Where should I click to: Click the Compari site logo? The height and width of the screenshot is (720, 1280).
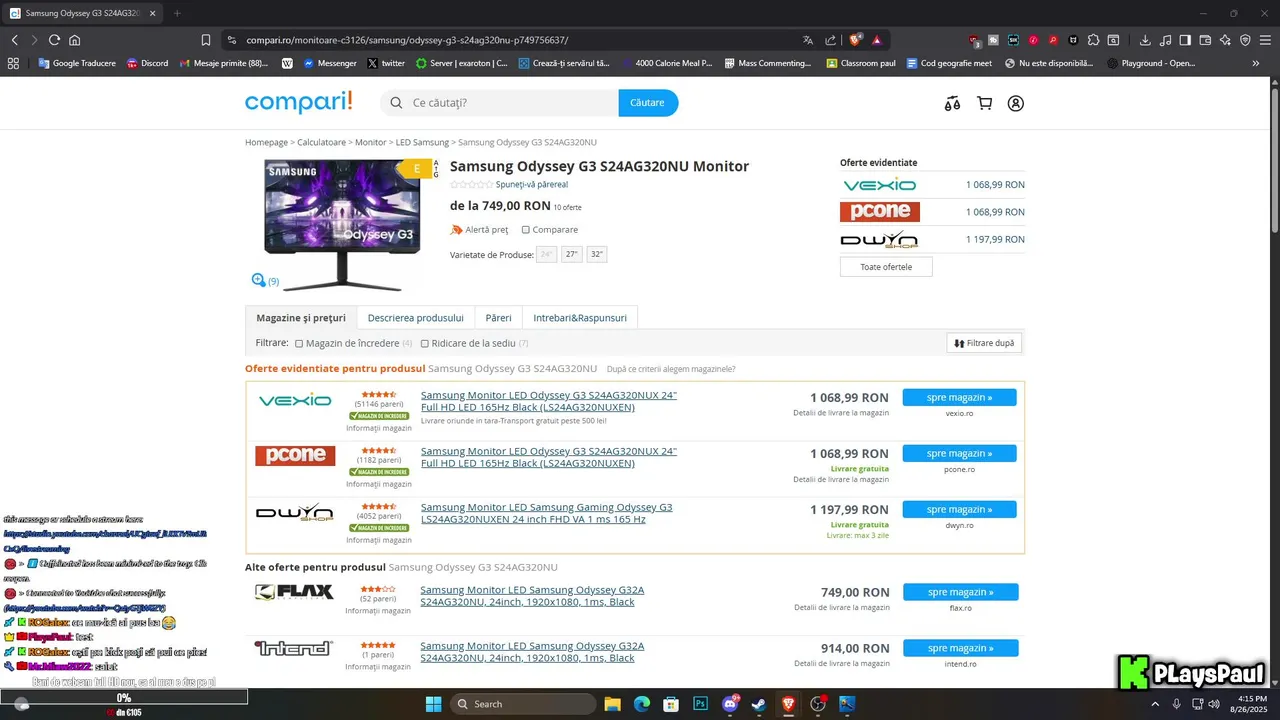(299, 102)
